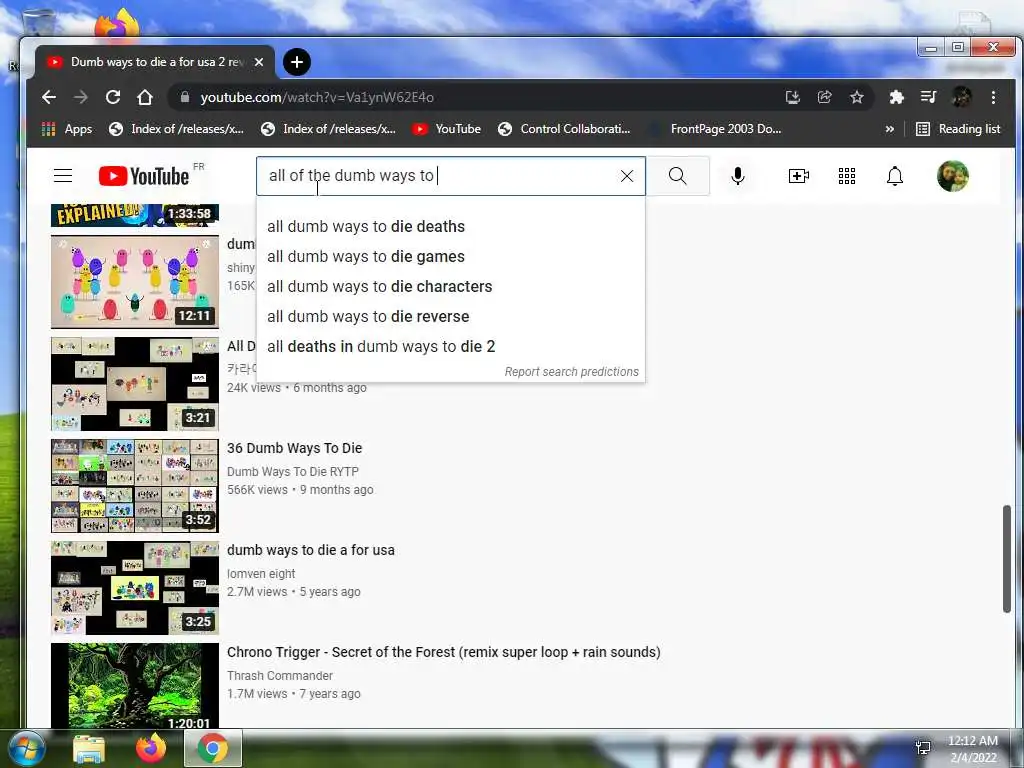The image size is (1024, 768).
Task: Open the 3:25 dumb ways to die thumbnail
Action: pos(135,588)
